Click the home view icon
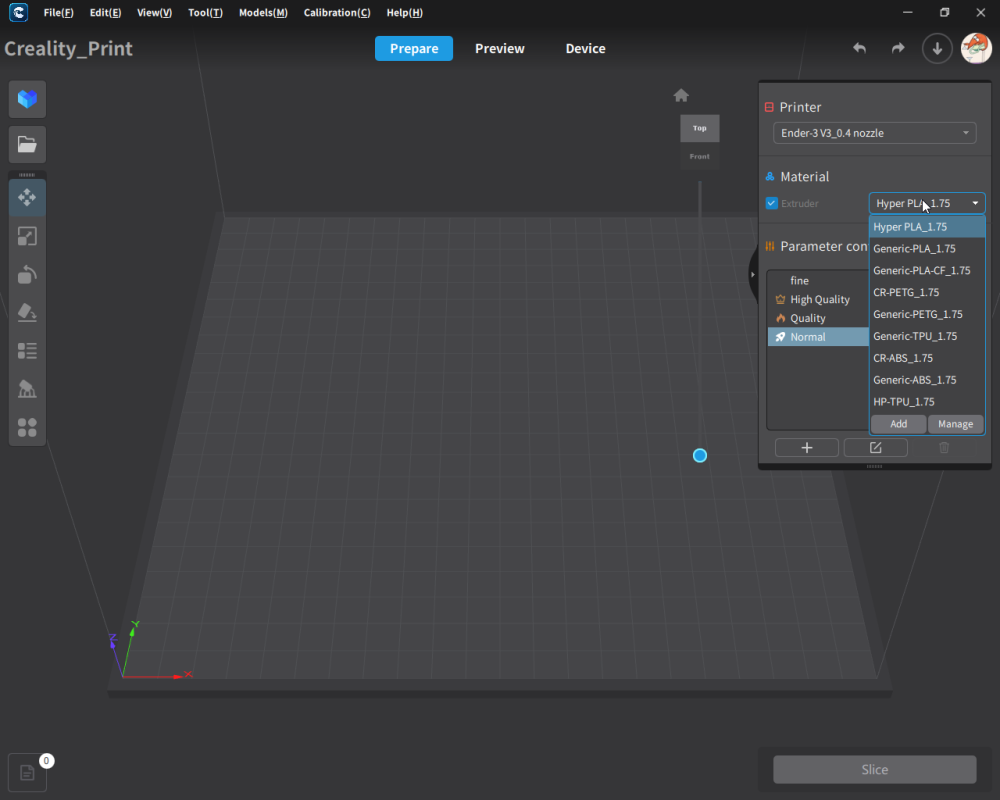The image size is (1000, 800). (x=681, y=96)
